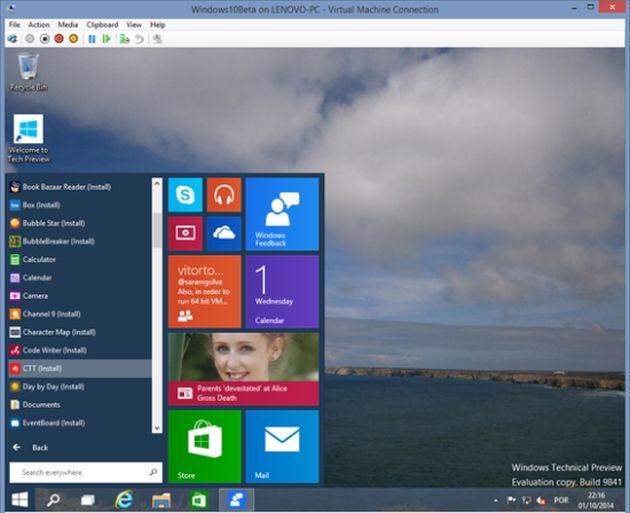Open the Clipboard menu
This screenshot has width=630, height=513.
[x=102, y=25]
